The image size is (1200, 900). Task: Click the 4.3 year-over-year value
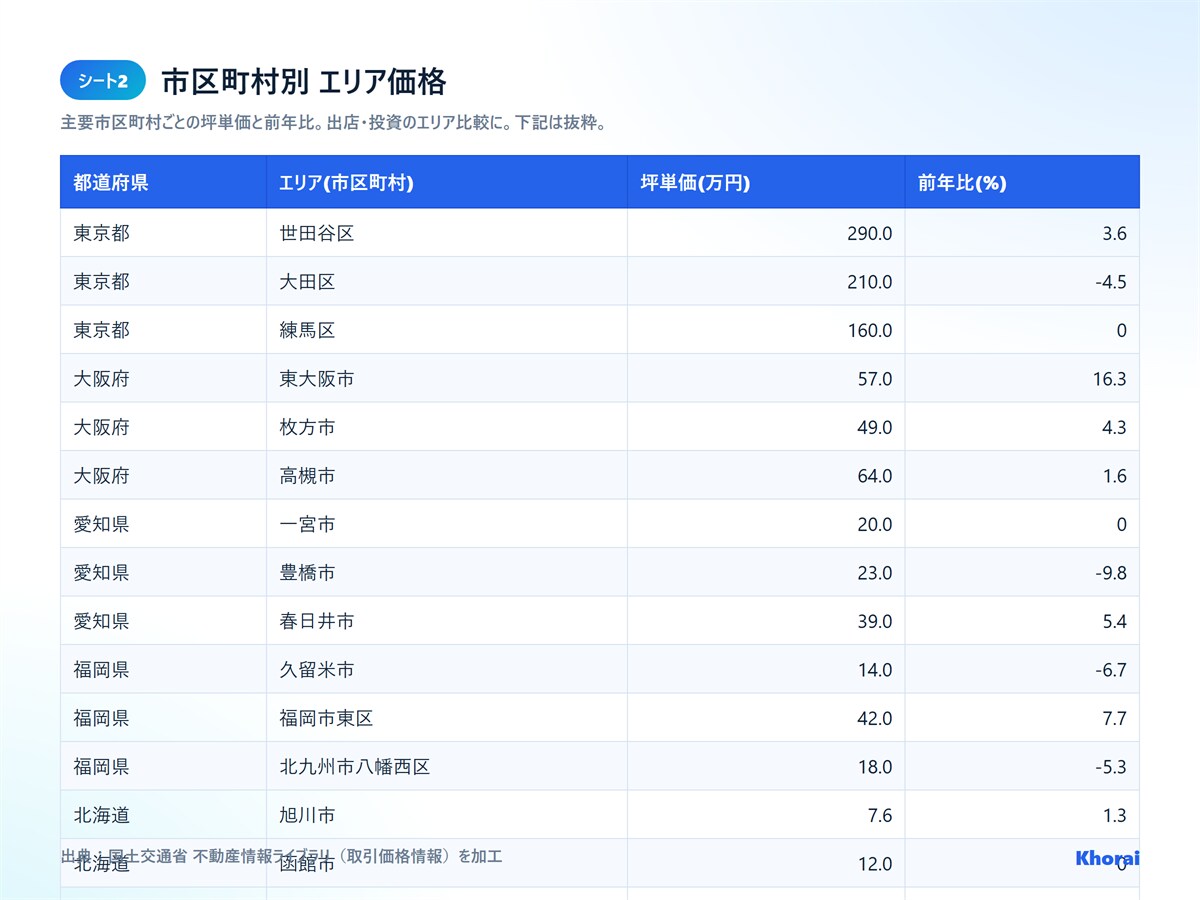(x=1114, y=427)
